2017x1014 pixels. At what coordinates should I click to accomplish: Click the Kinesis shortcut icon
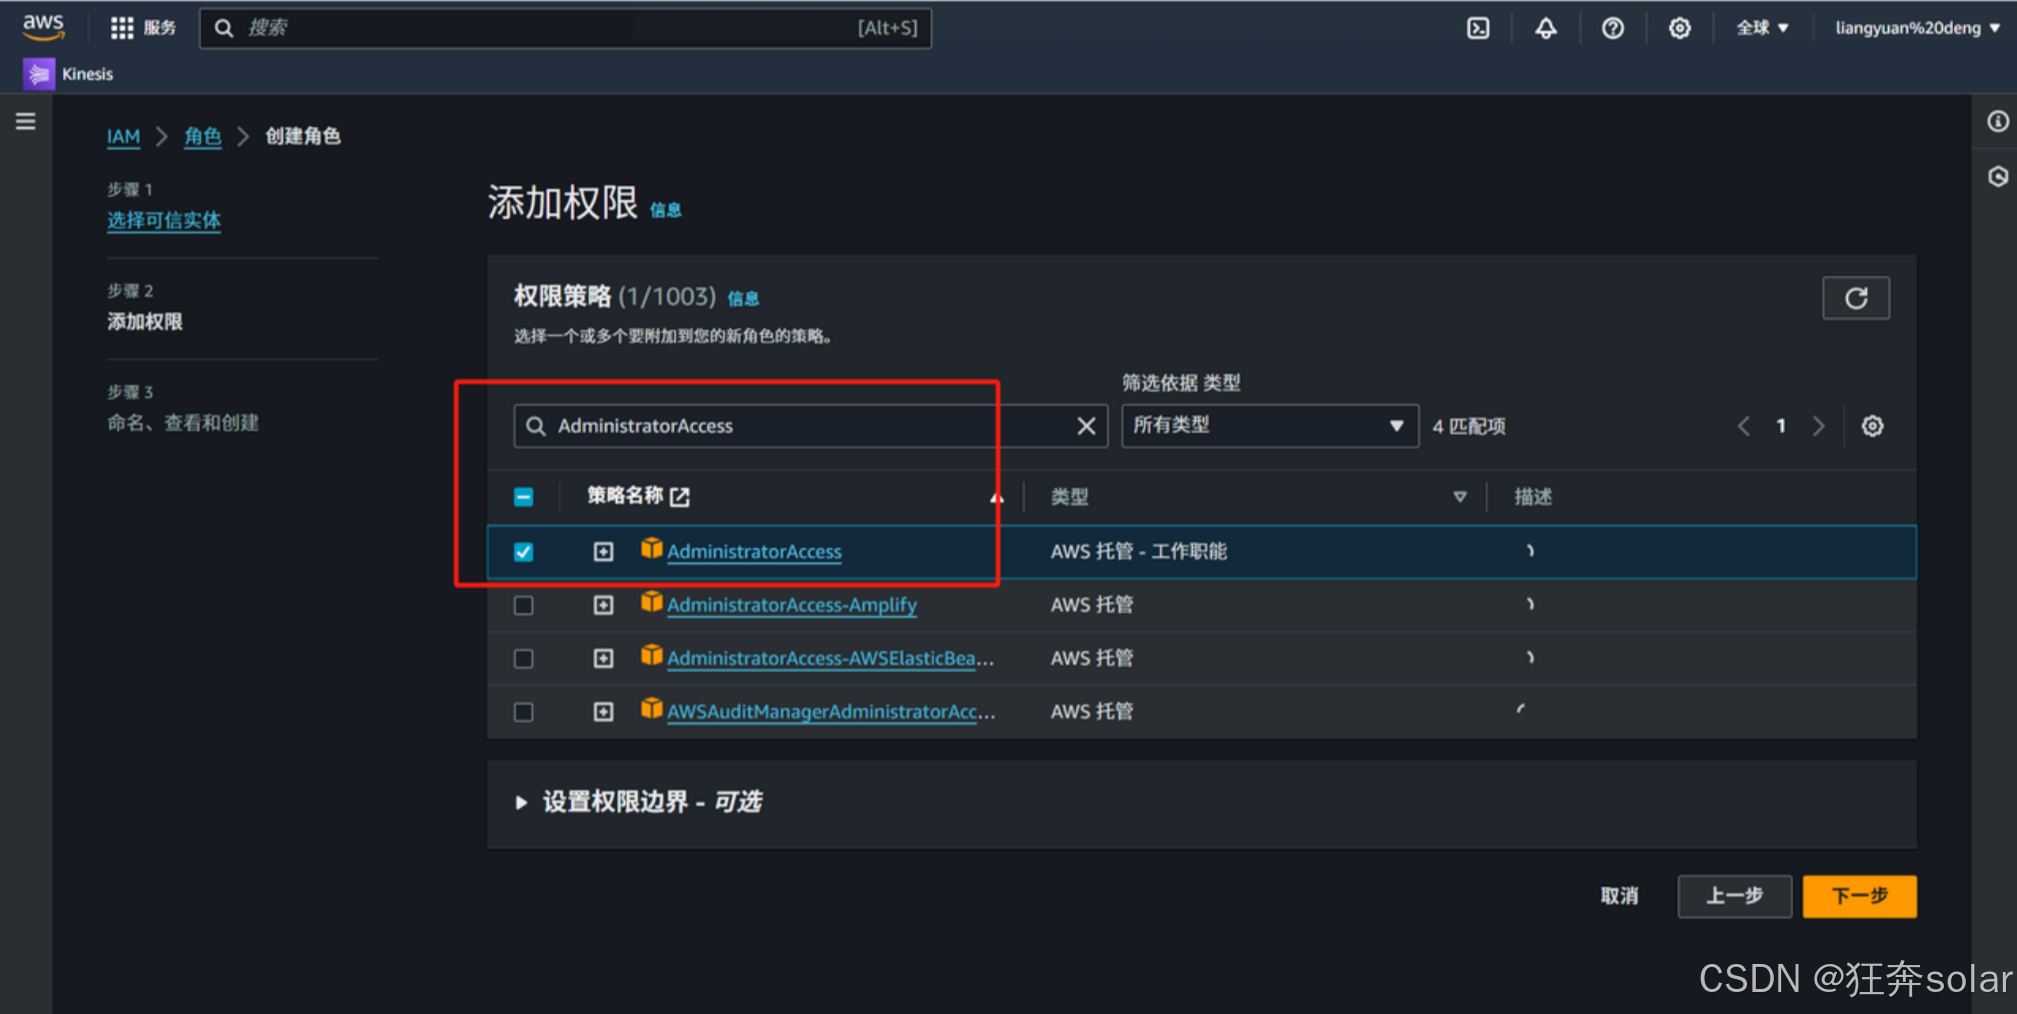click(x=39, y=74)
